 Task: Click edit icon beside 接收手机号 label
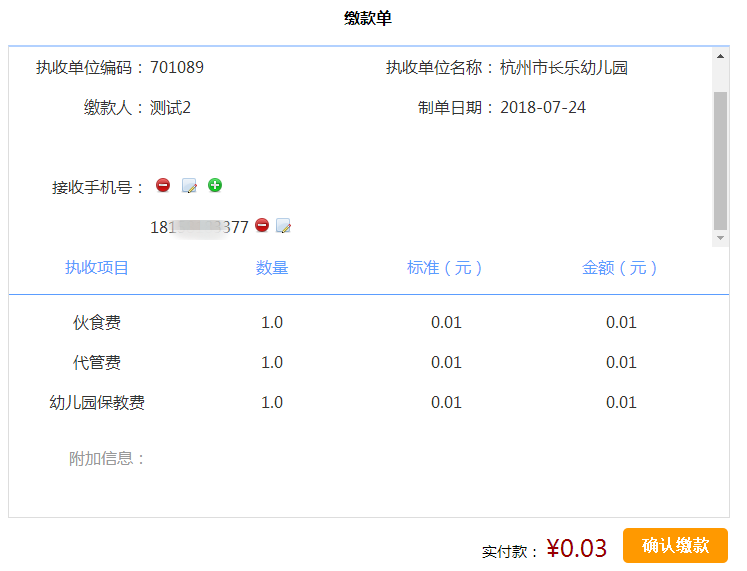coord(189,186)
